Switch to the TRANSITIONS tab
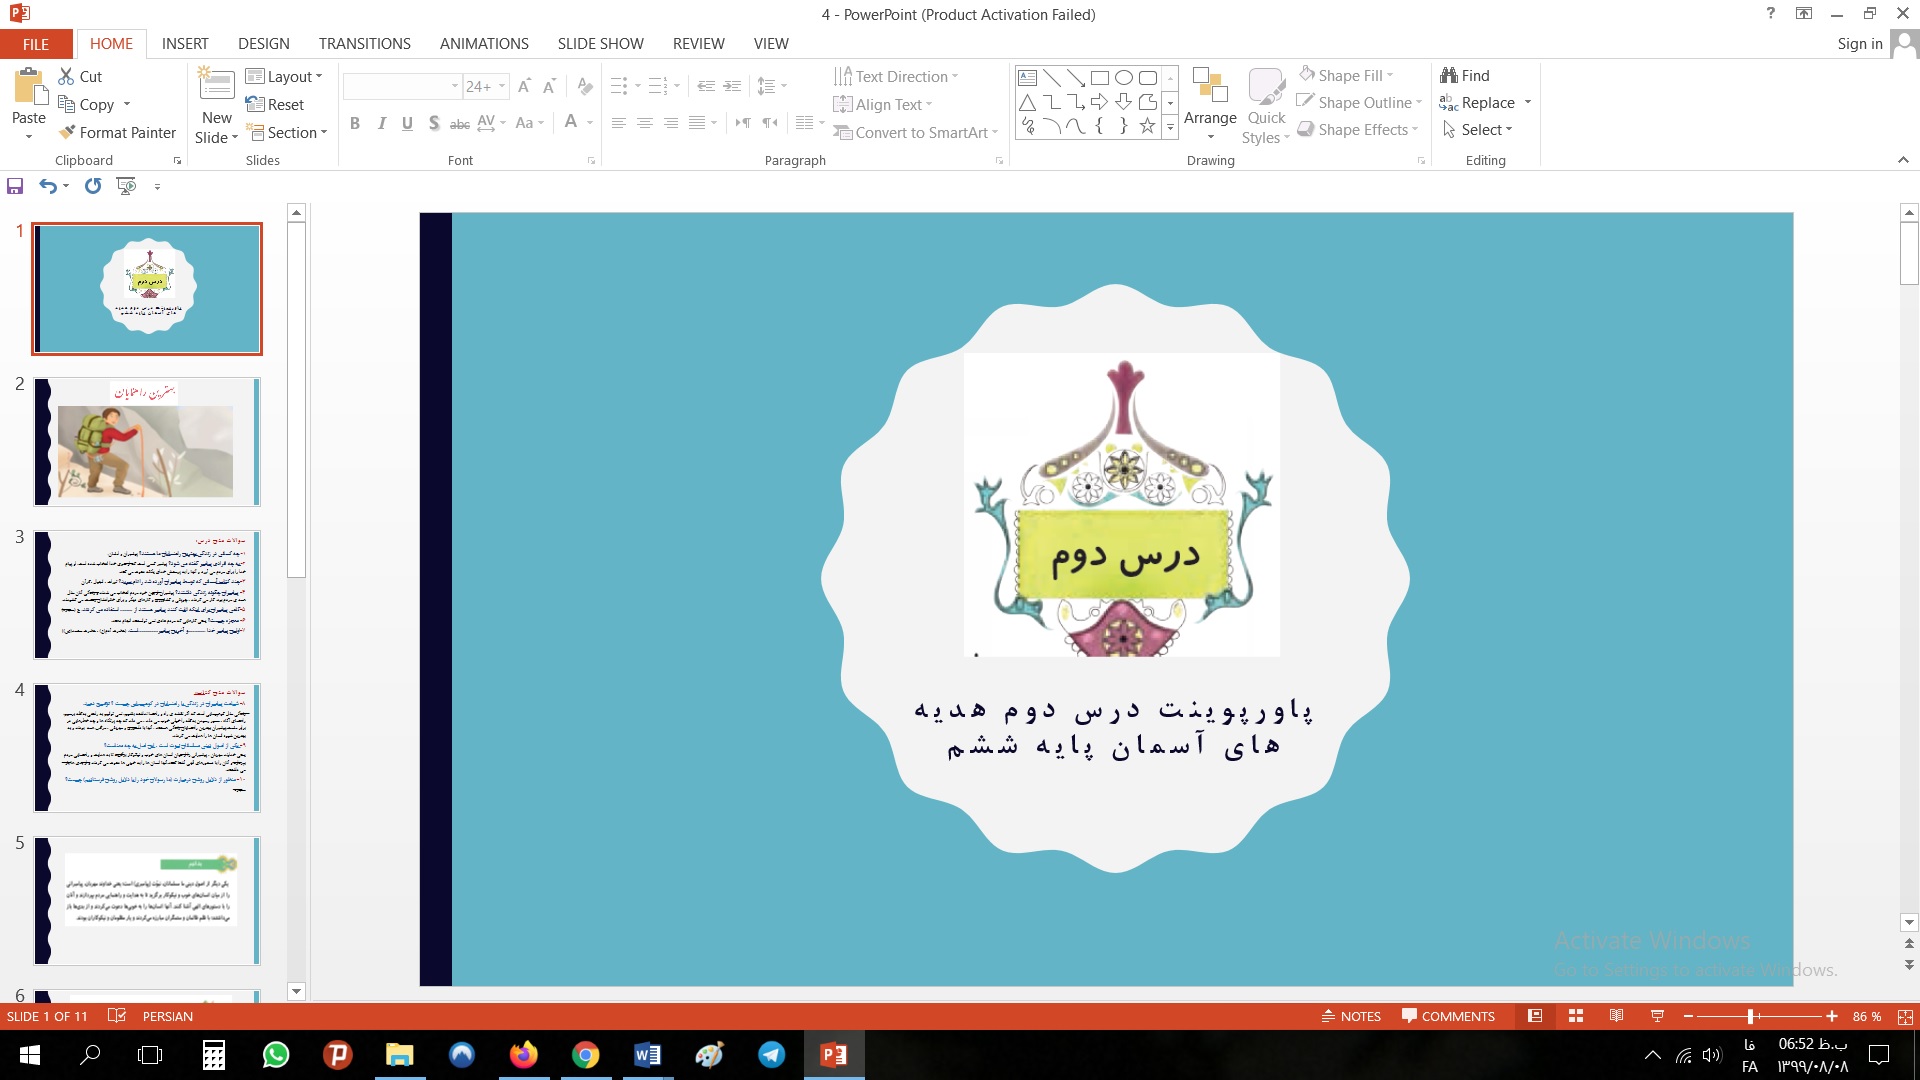The width and height of the screenshot is (1920, 1080). 364,44
